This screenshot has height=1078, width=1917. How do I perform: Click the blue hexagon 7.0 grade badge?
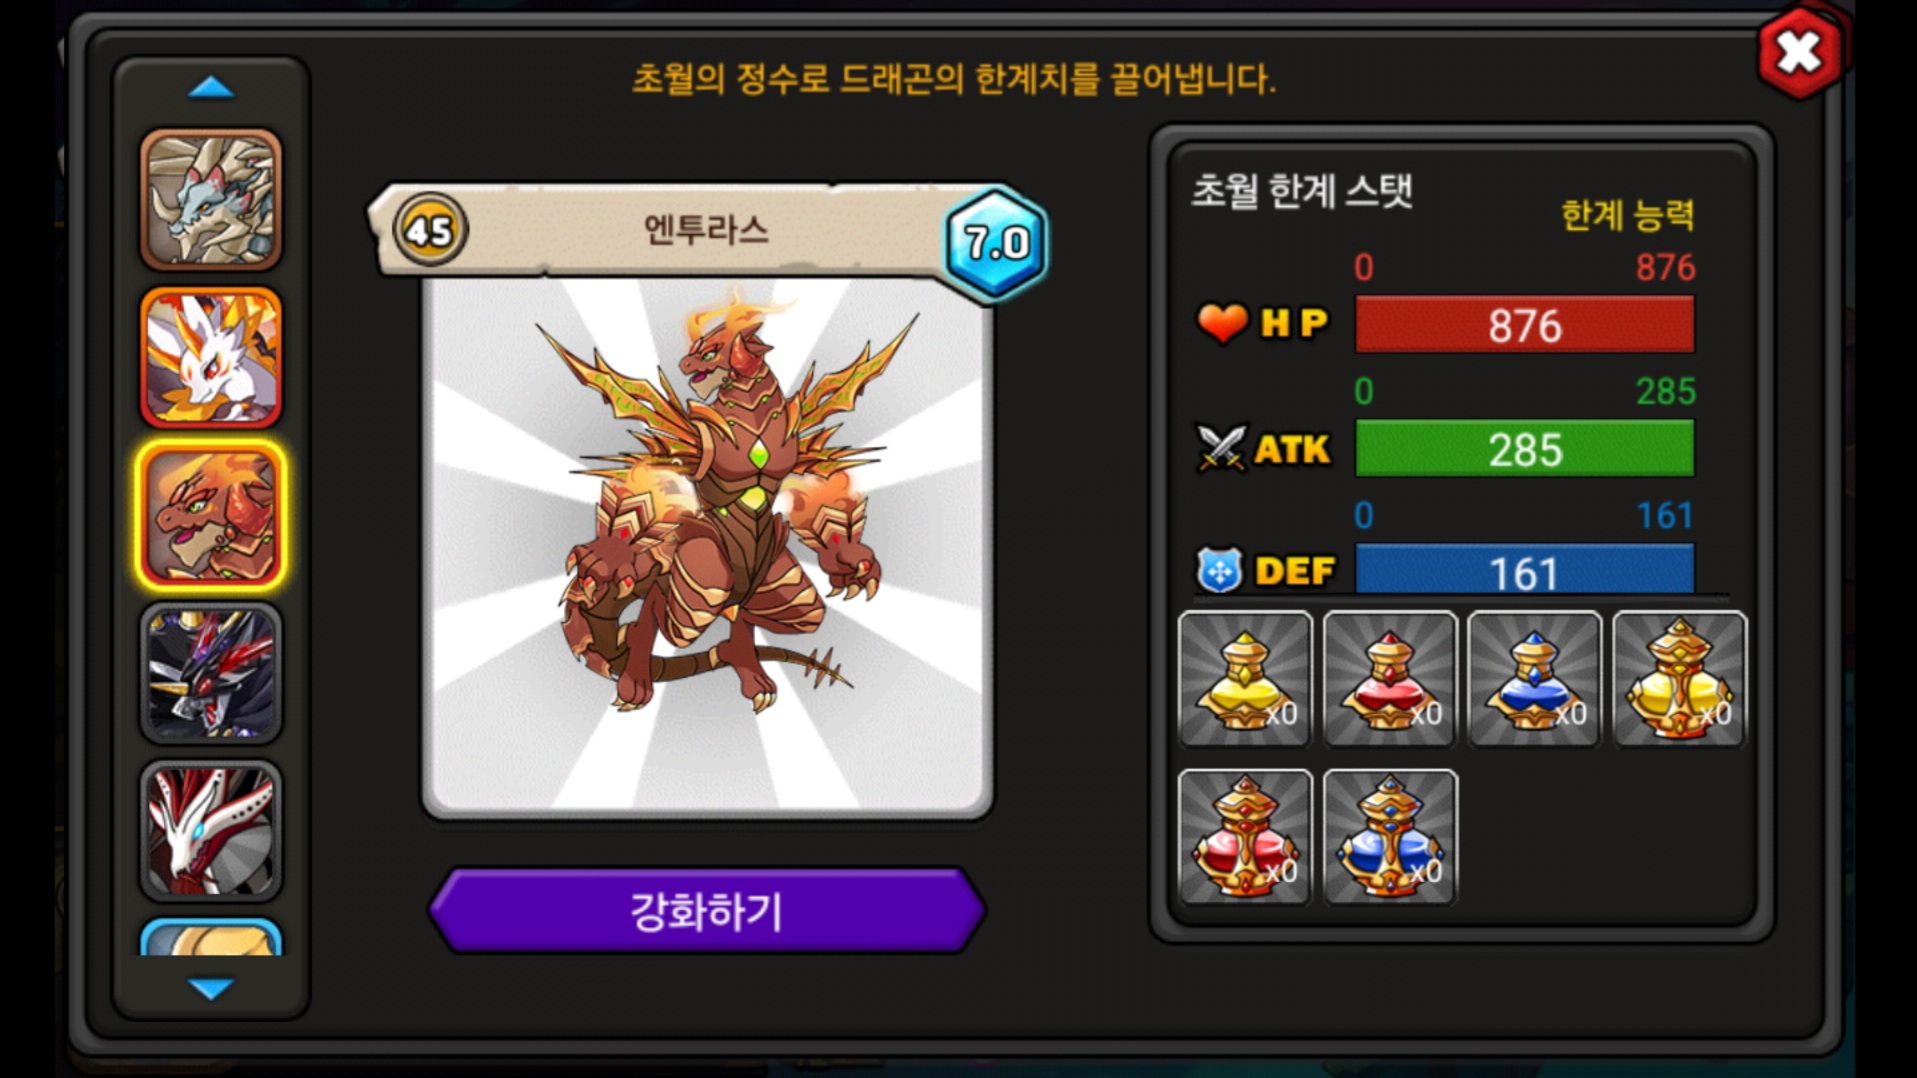[x=996, y=243]
